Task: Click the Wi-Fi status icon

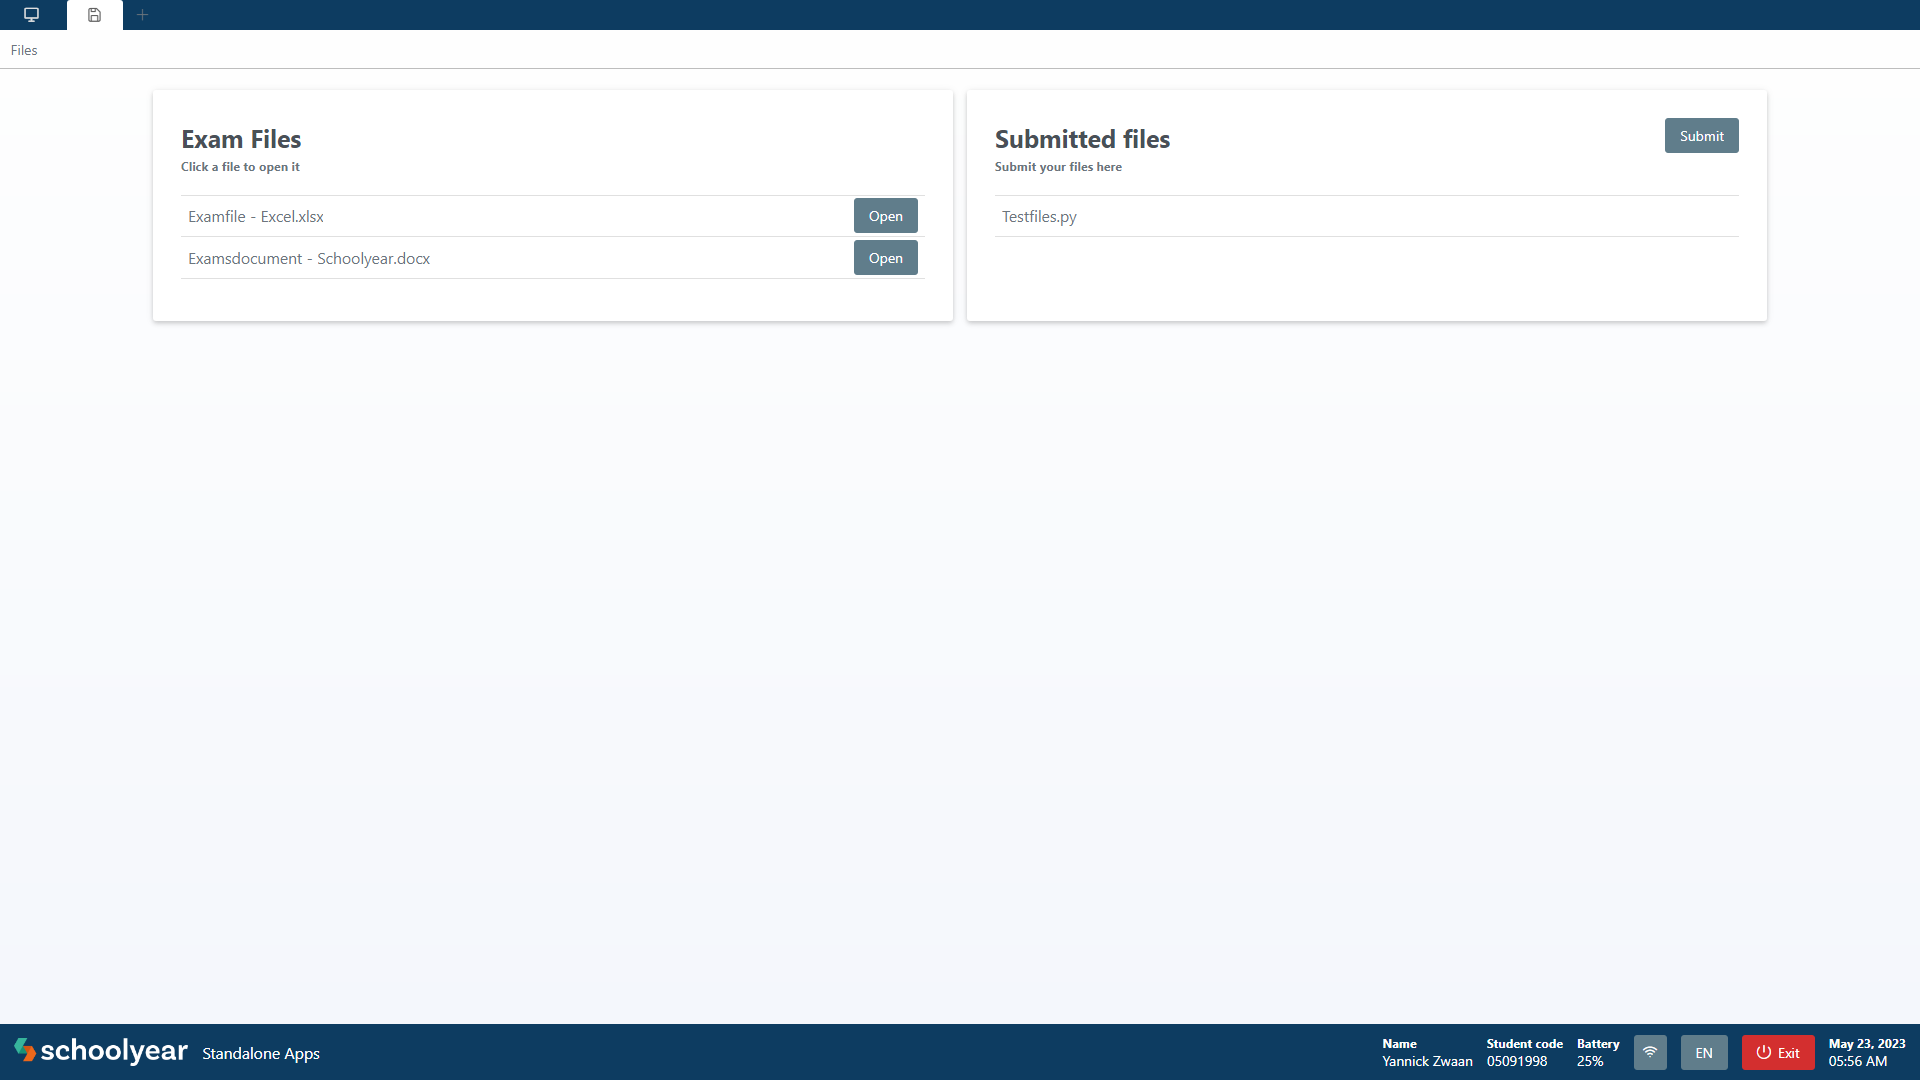Action: [1650, 1052]
